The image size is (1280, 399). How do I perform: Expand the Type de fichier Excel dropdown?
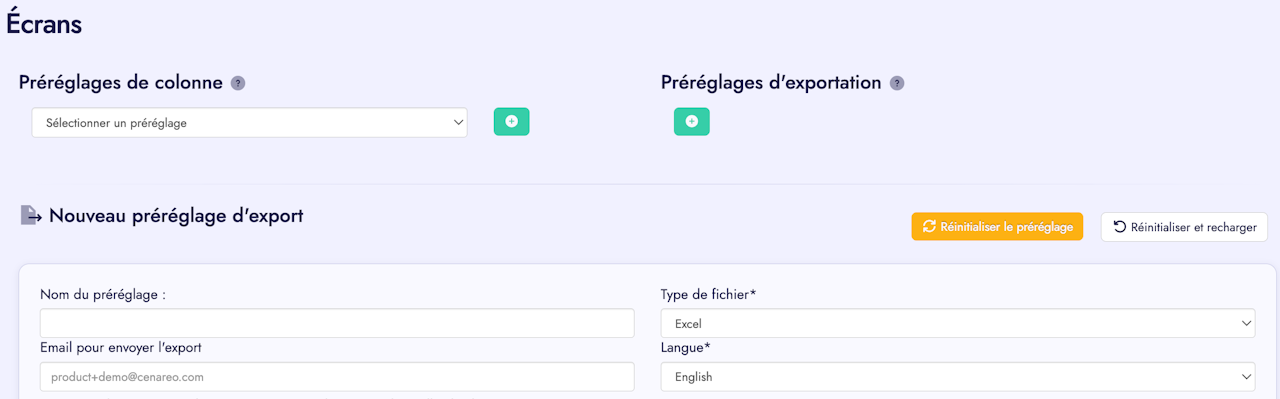pyautogui.click(x=958, y=324)
